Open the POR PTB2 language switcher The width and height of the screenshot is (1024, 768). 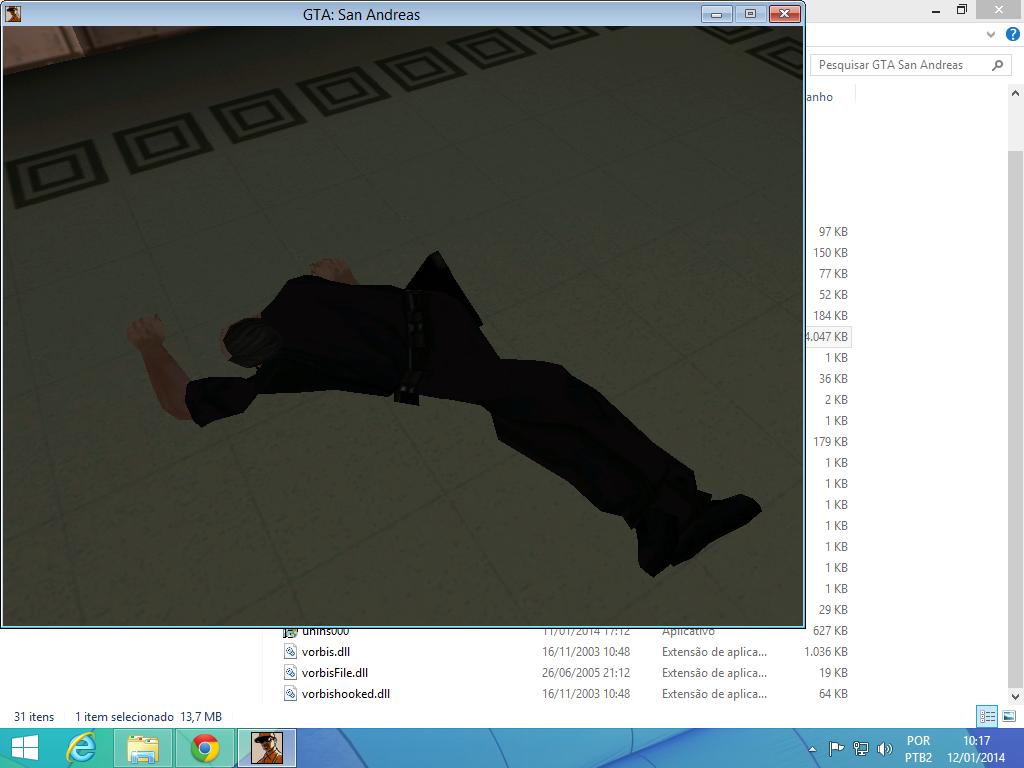918,749
